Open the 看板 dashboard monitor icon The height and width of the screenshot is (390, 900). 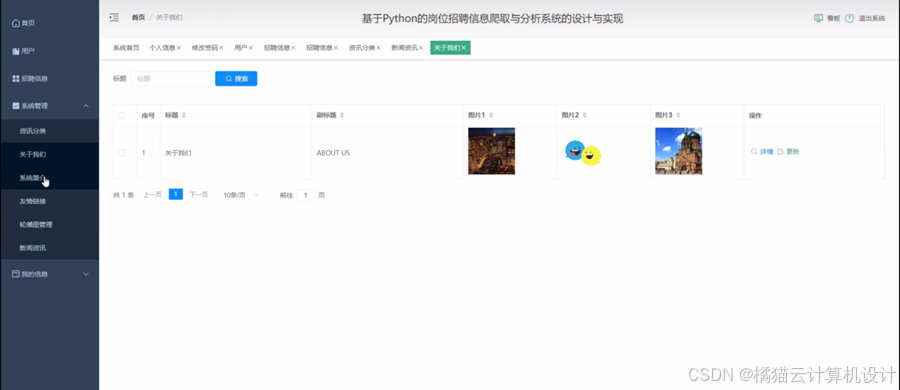(x=818, y=18)
